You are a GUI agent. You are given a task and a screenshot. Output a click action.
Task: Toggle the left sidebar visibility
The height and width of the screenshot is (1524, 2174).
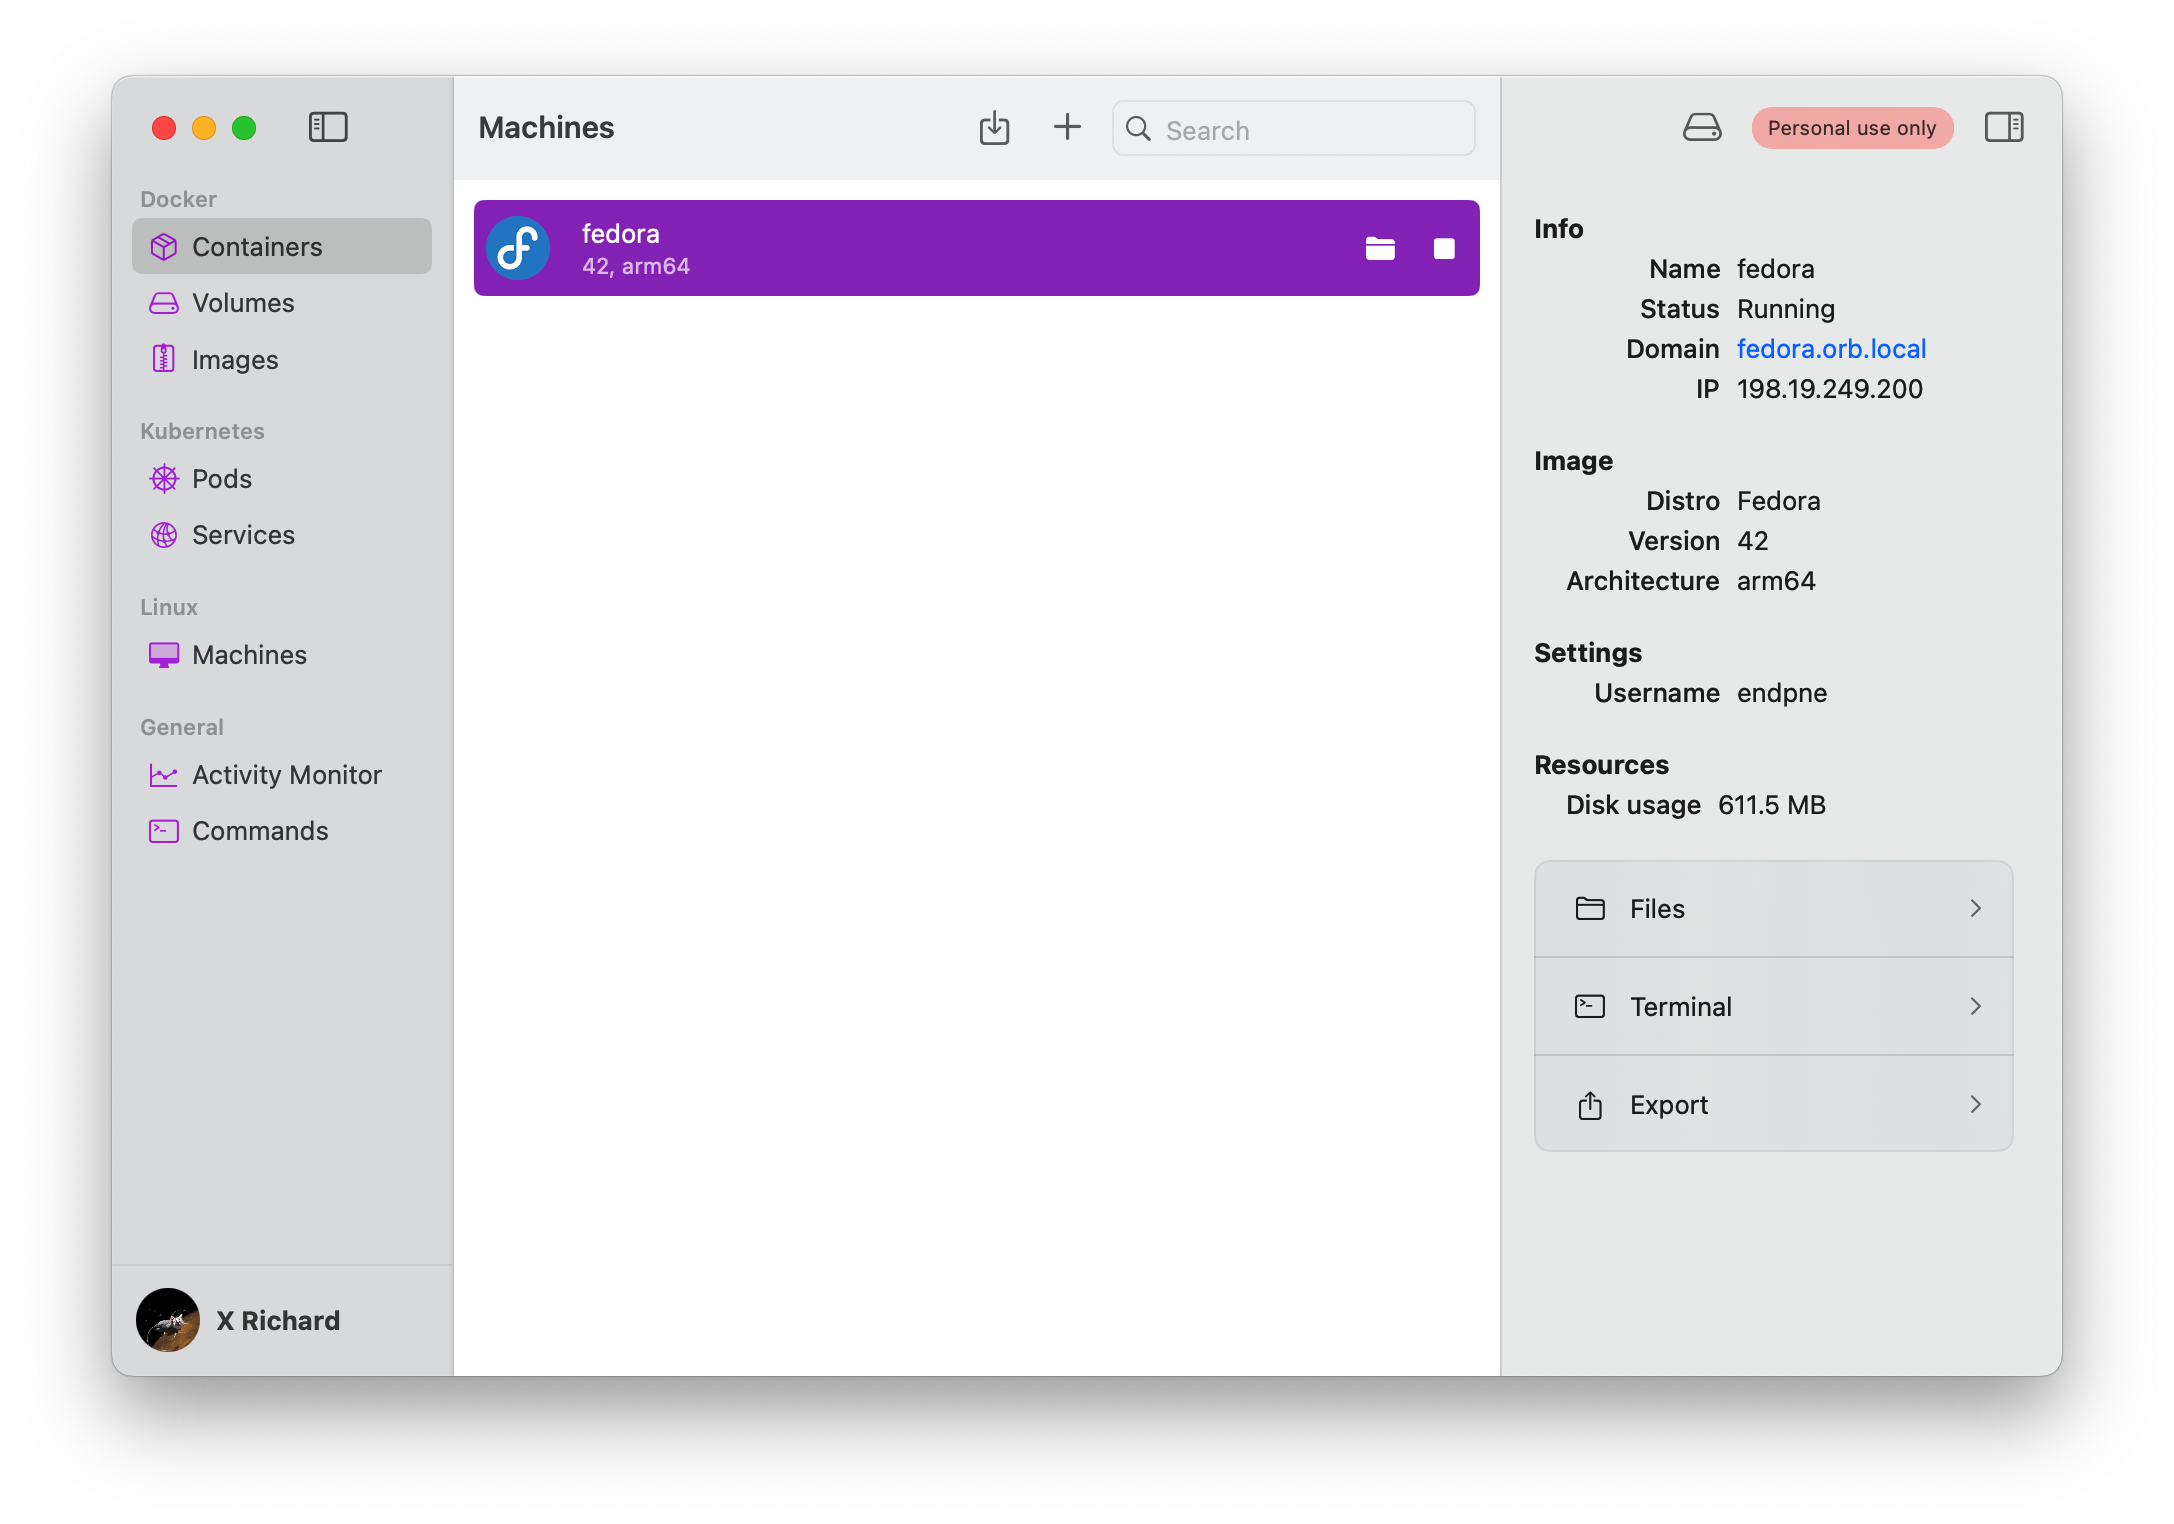pyautogui.click(x=328, y=128)
